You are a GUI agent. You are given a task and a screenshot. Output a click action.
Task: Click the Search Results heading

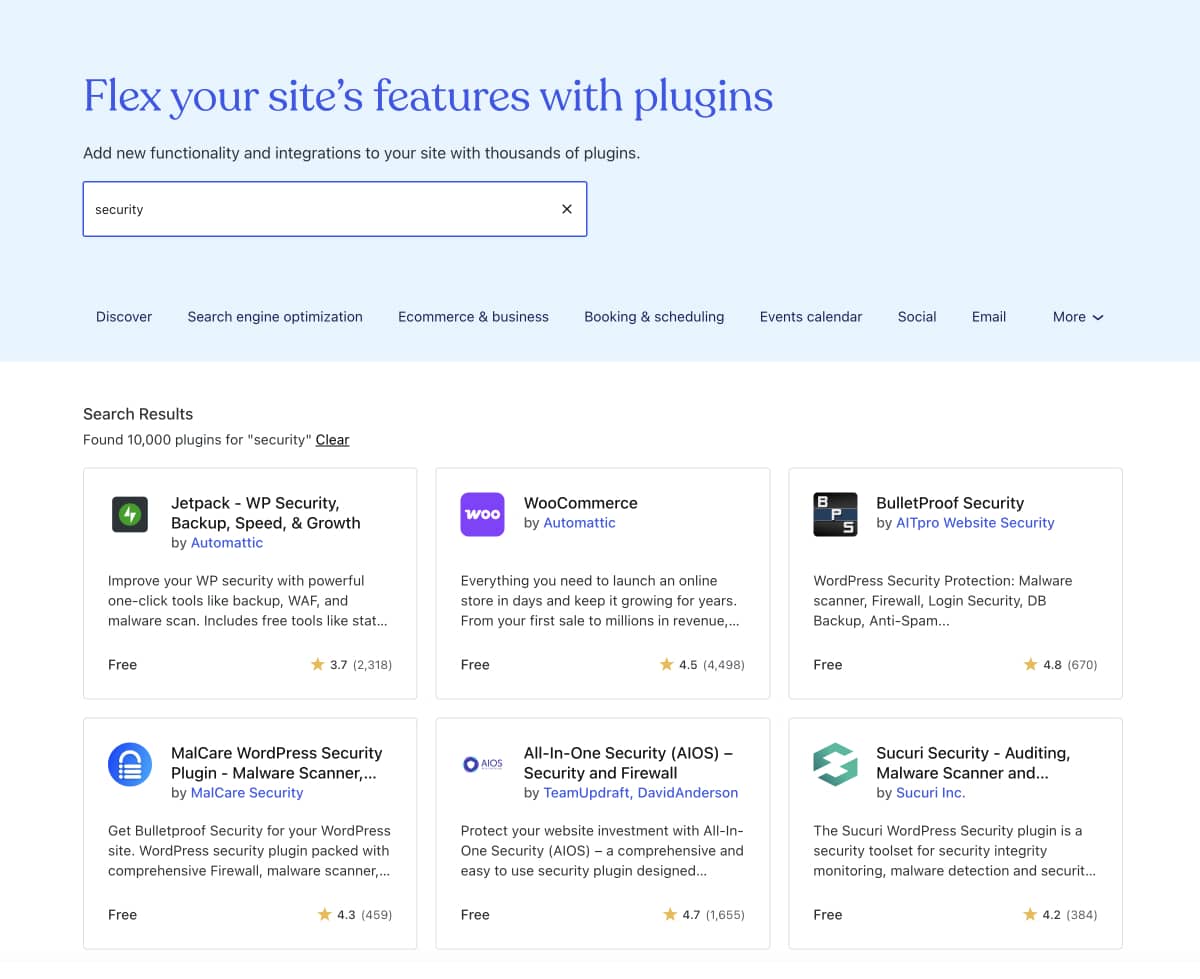138,414
